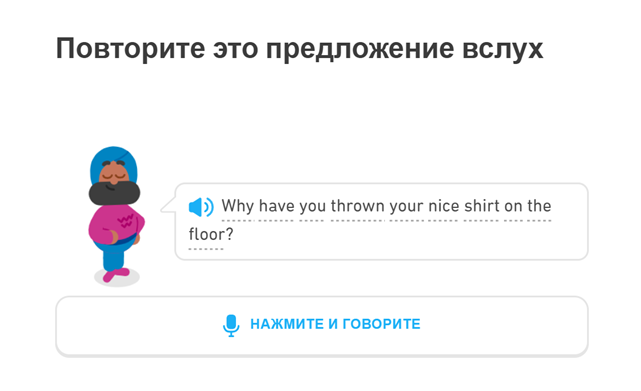This screenshot has width=641, height=391.
Task: Show hint for the word "have"
Action: (276, 206)
